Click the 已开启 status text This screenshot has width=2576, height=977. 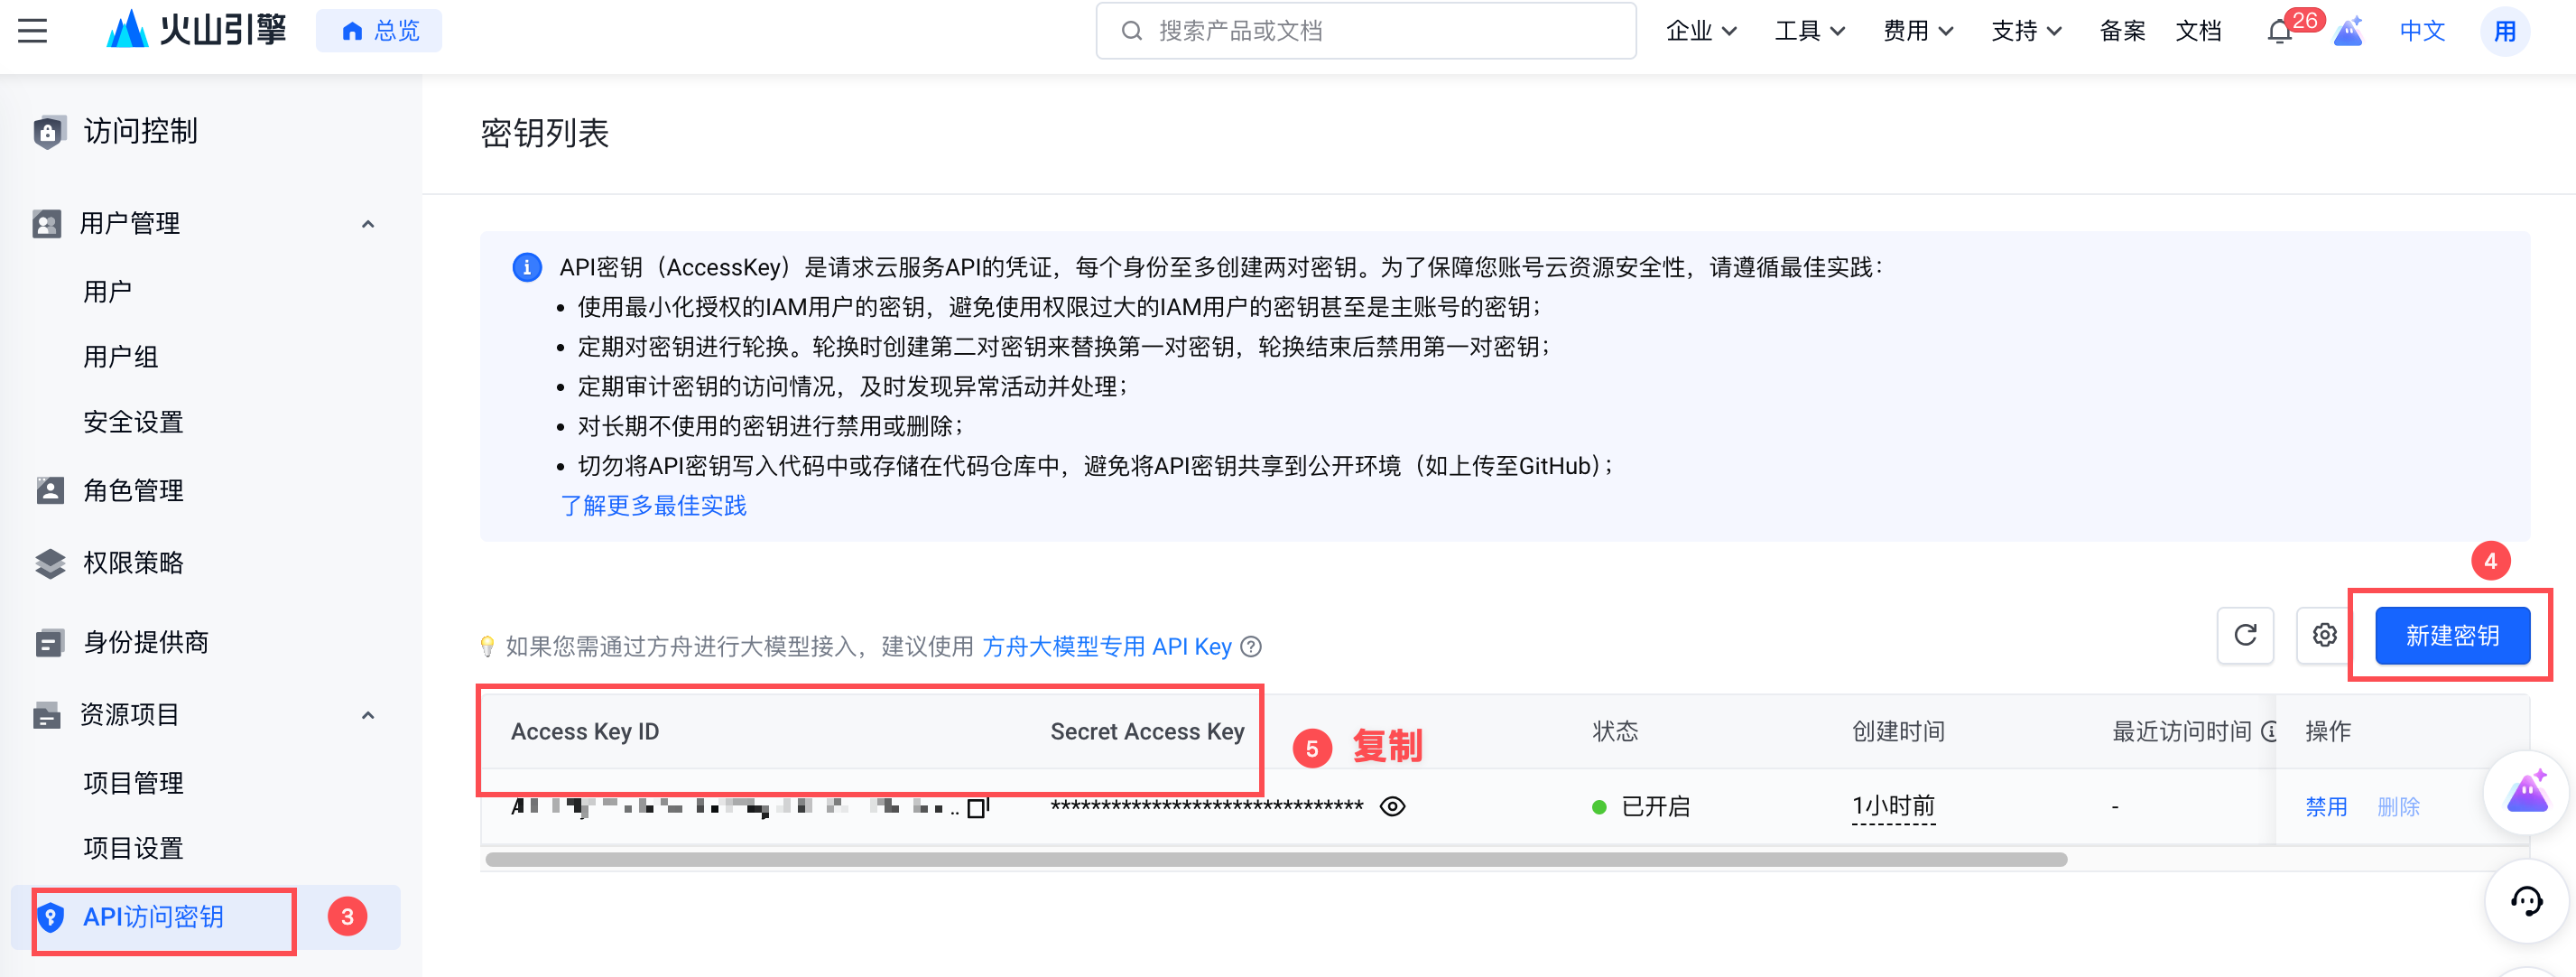coord(1655,807)
